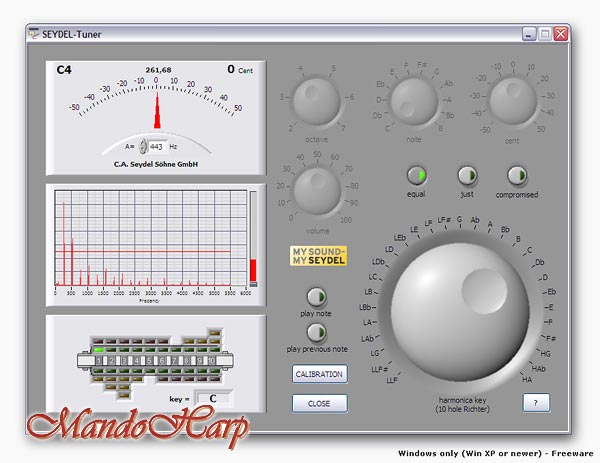
Task: Minimize the SEYDEL-Tuner window
Action: click(529, 34)
